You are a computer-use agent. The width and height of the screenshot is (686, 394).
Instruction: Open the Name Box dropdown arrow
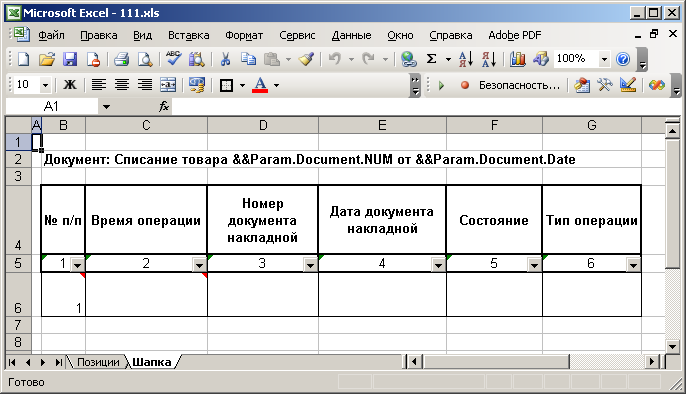(x=106, y=106)
